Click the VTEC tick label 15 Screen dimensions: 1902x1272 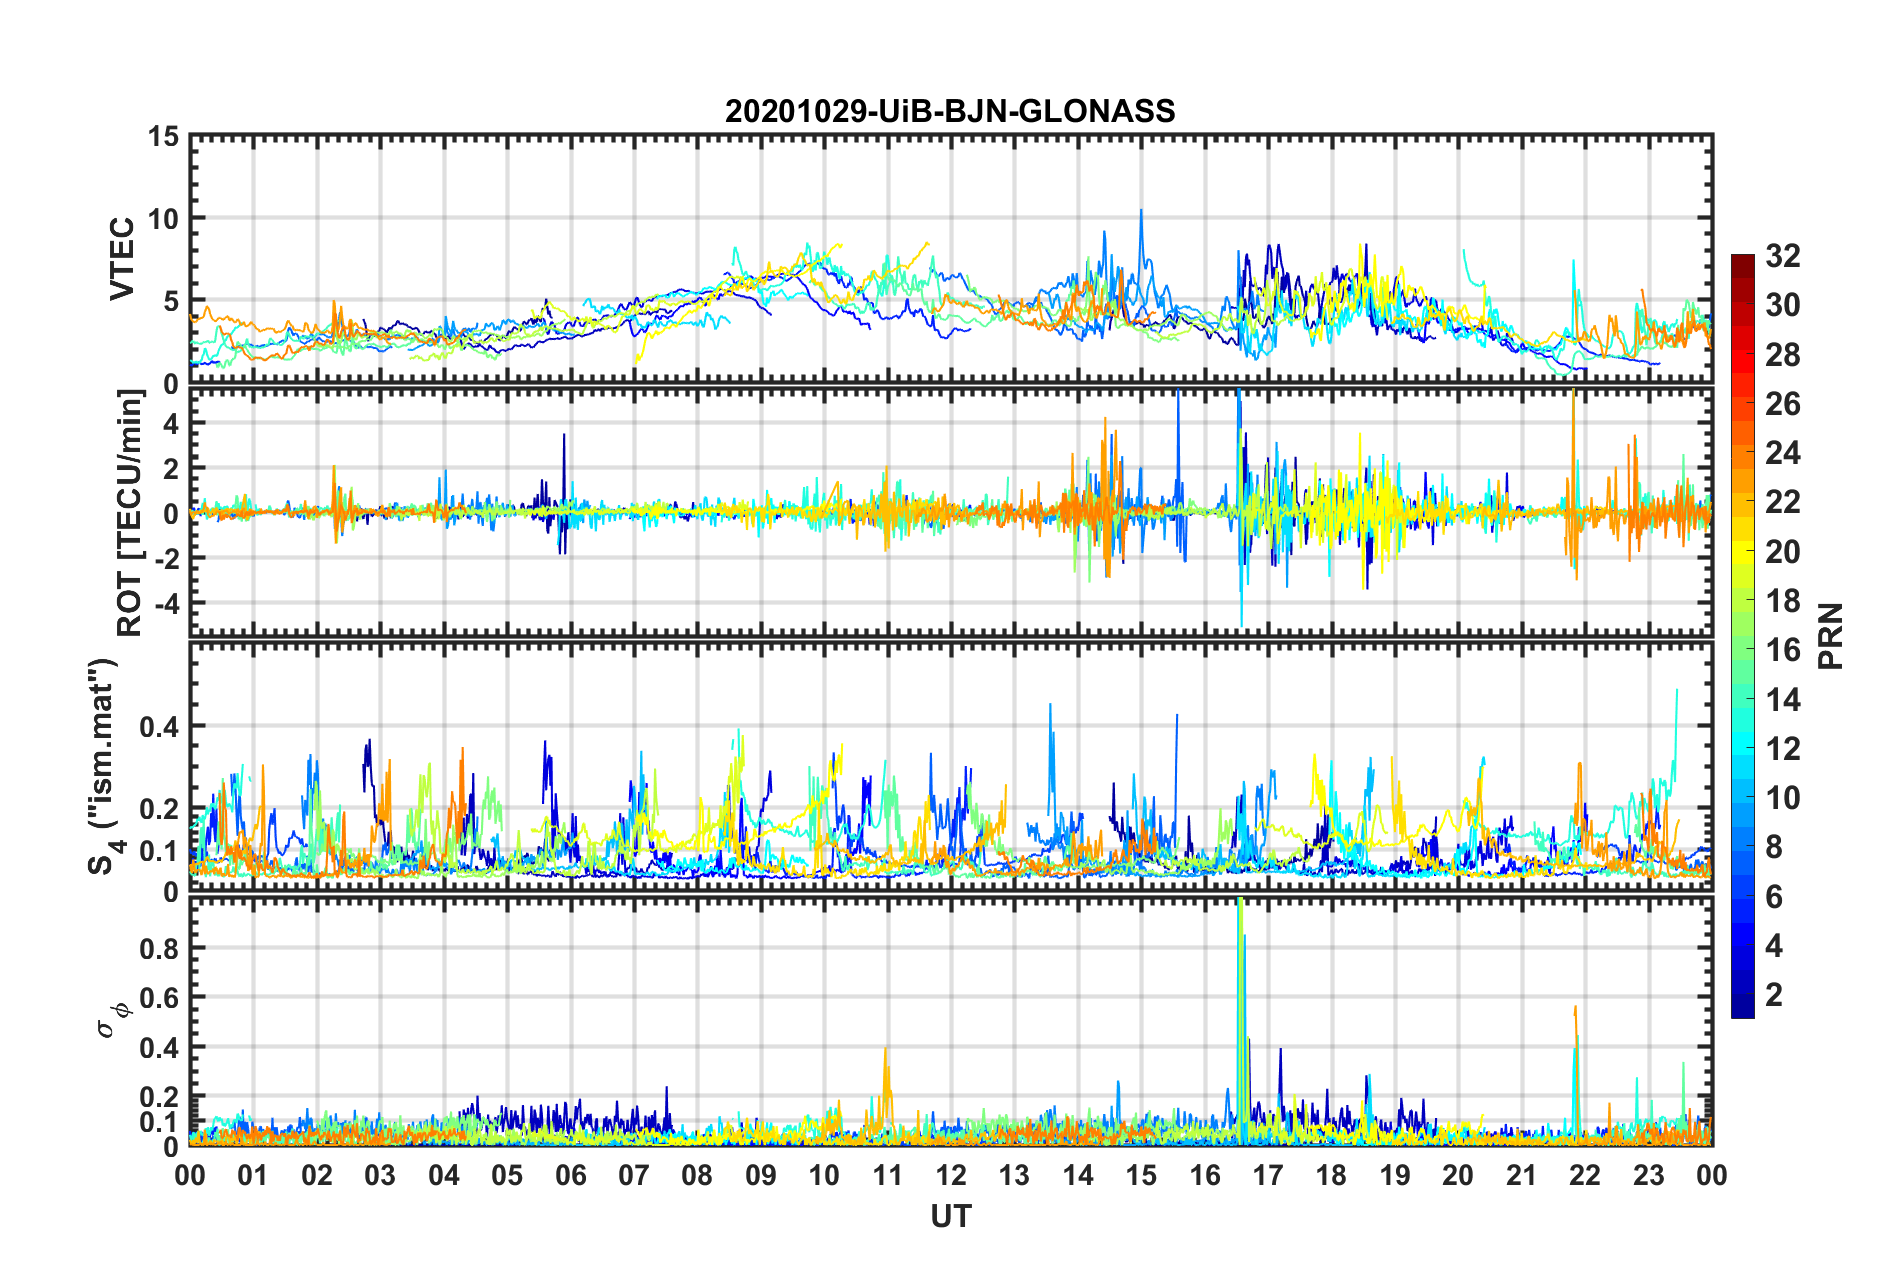163,137
